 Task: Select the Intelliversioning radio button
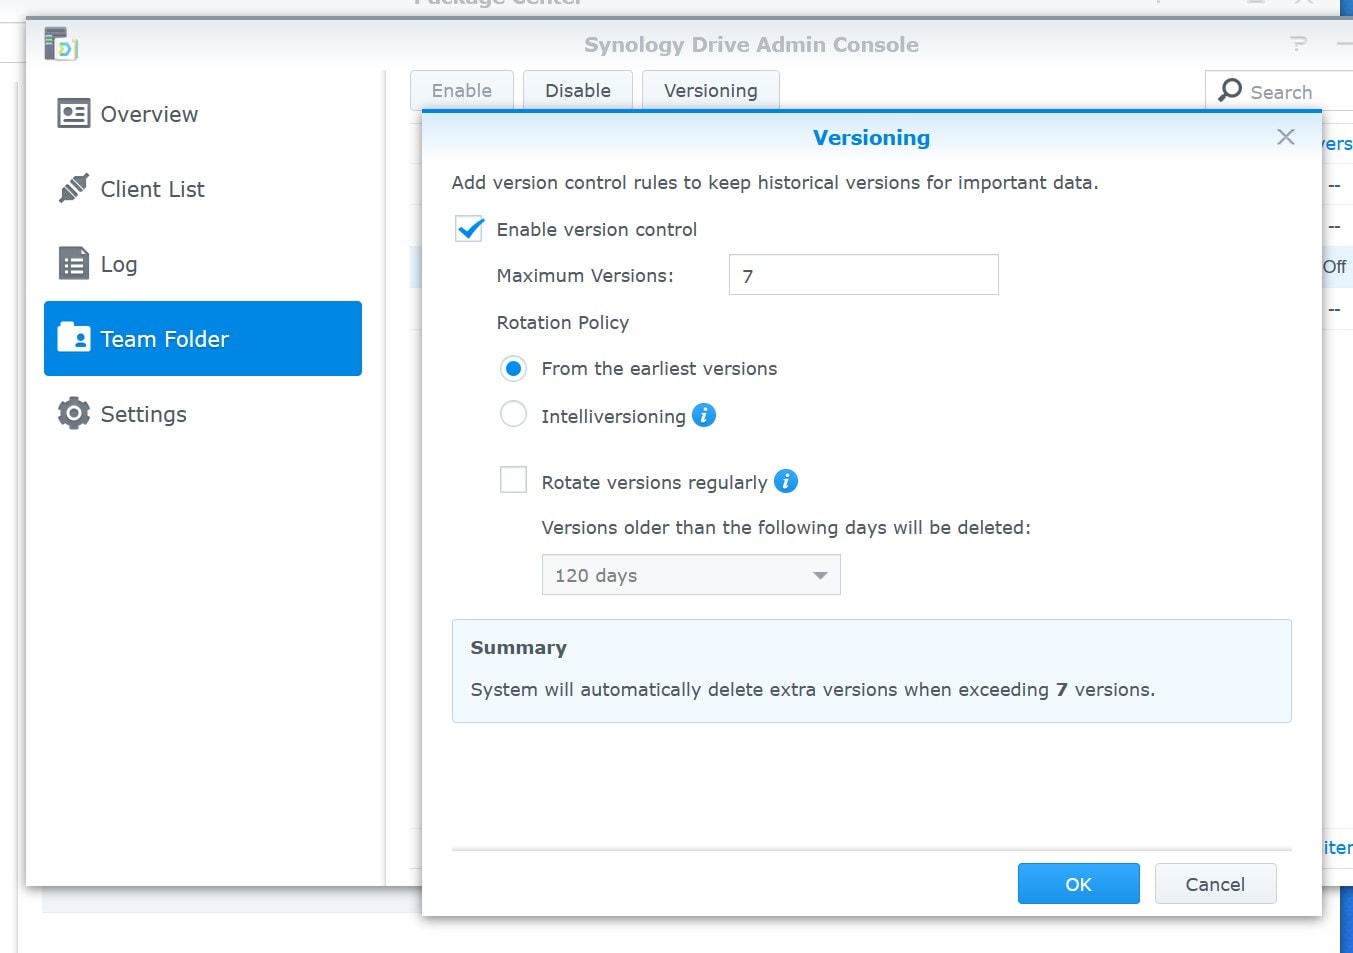click(513, 414)
